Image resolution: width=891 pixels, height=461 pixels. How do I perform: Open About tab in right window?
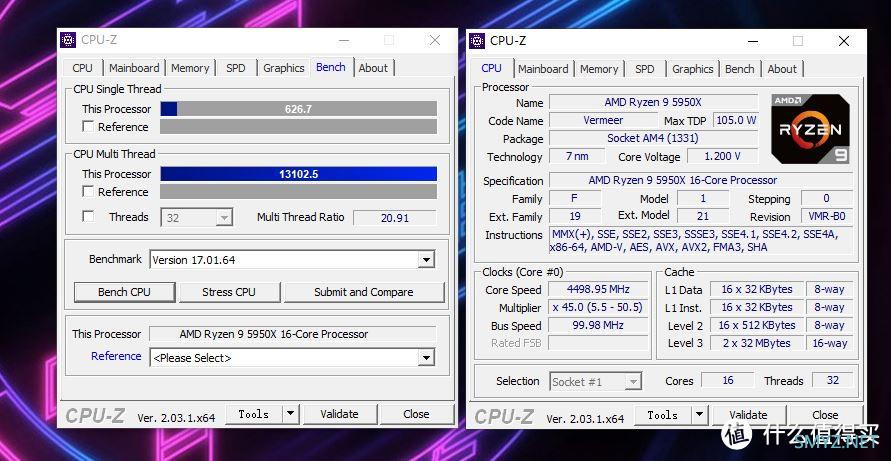click(x=782, y=69)
